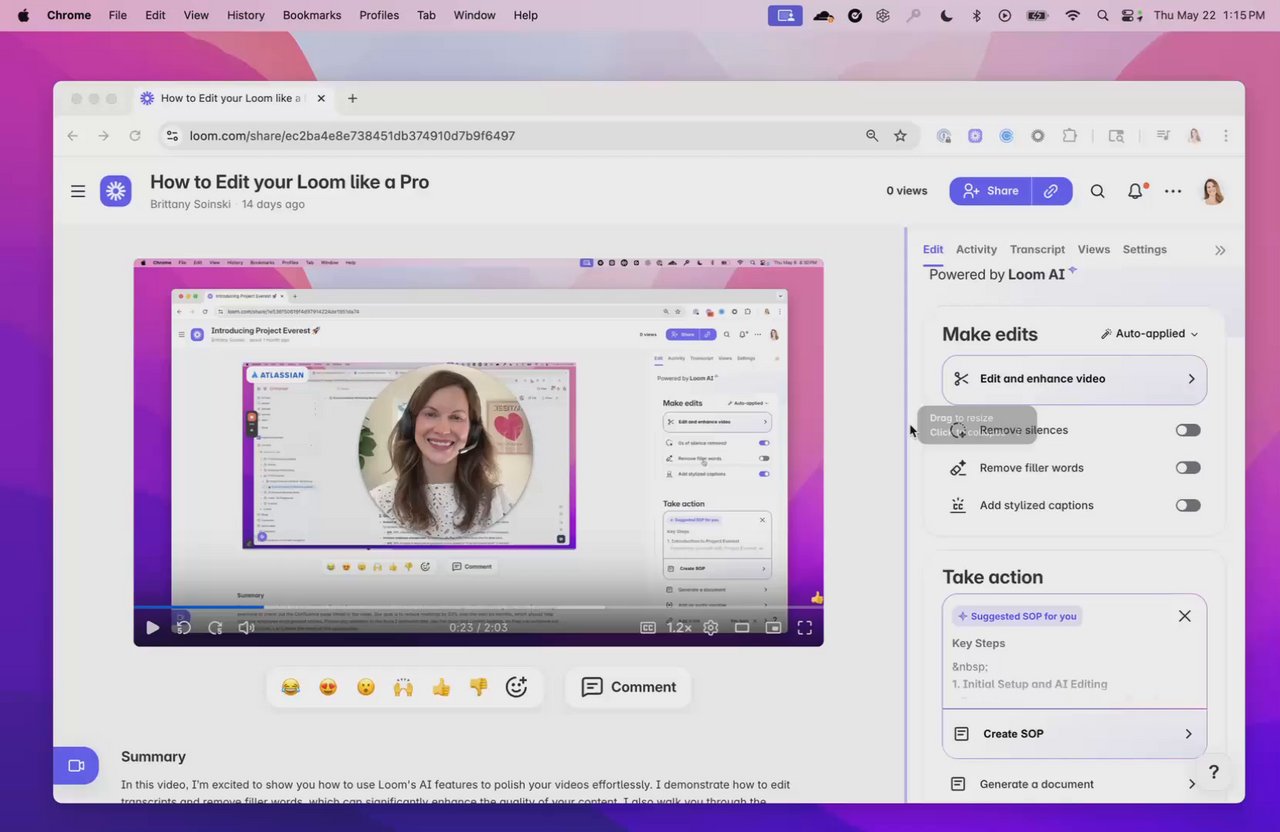This screenshot has width=1280, height=832.
Task: Collapse the right side panel
Action: coord(1220,250)
